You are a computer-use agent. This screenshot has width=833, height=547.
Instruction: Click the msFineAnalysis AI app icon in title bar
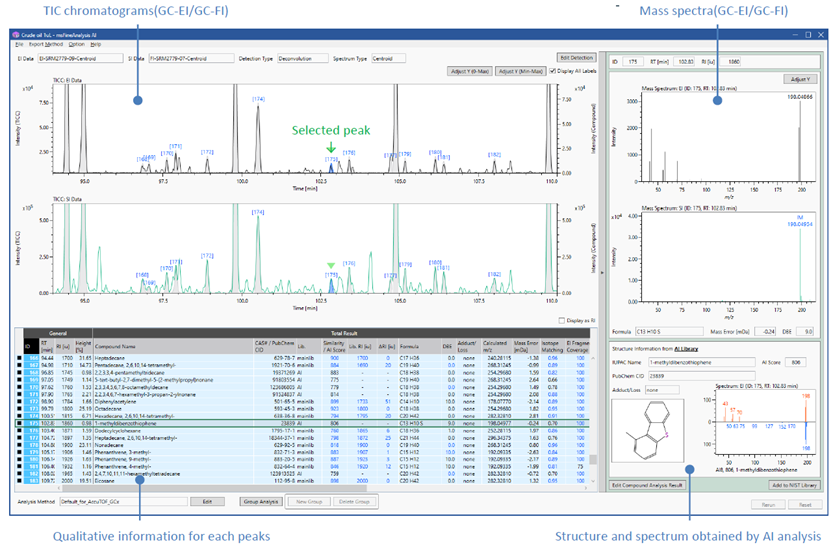[15, 35]
